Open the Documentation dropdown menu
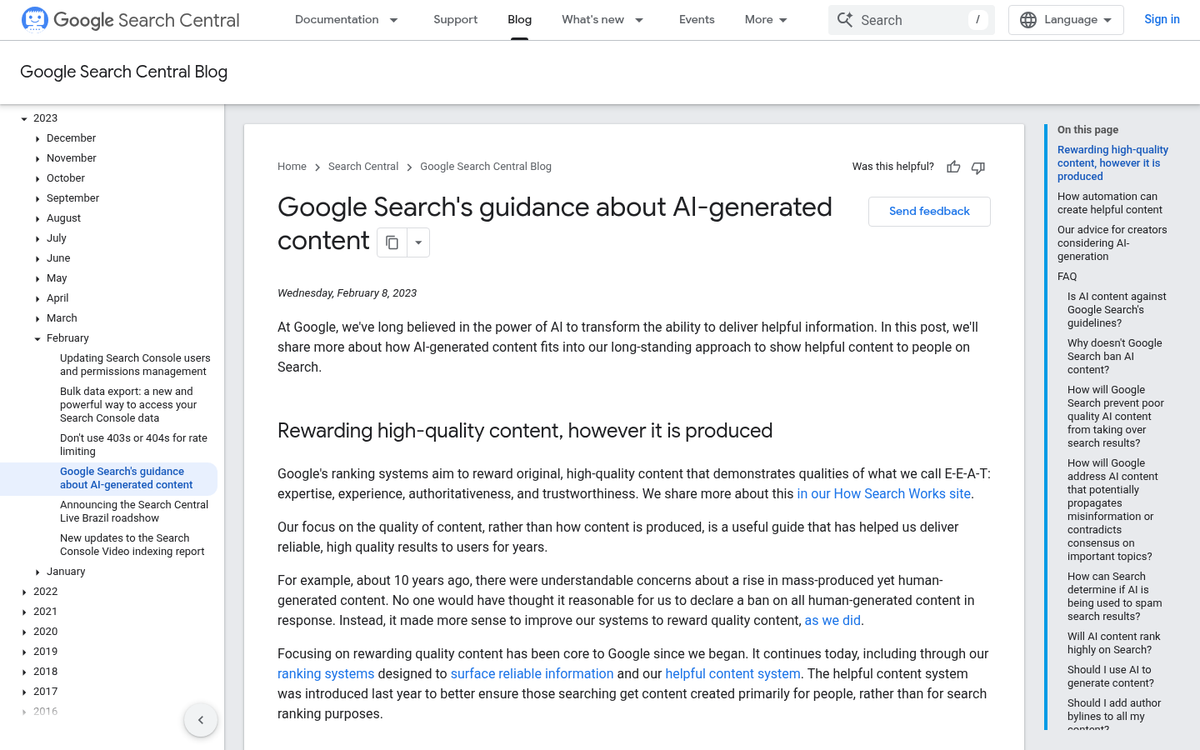Viewport: 1200px width, 750px height. point(347,20)
